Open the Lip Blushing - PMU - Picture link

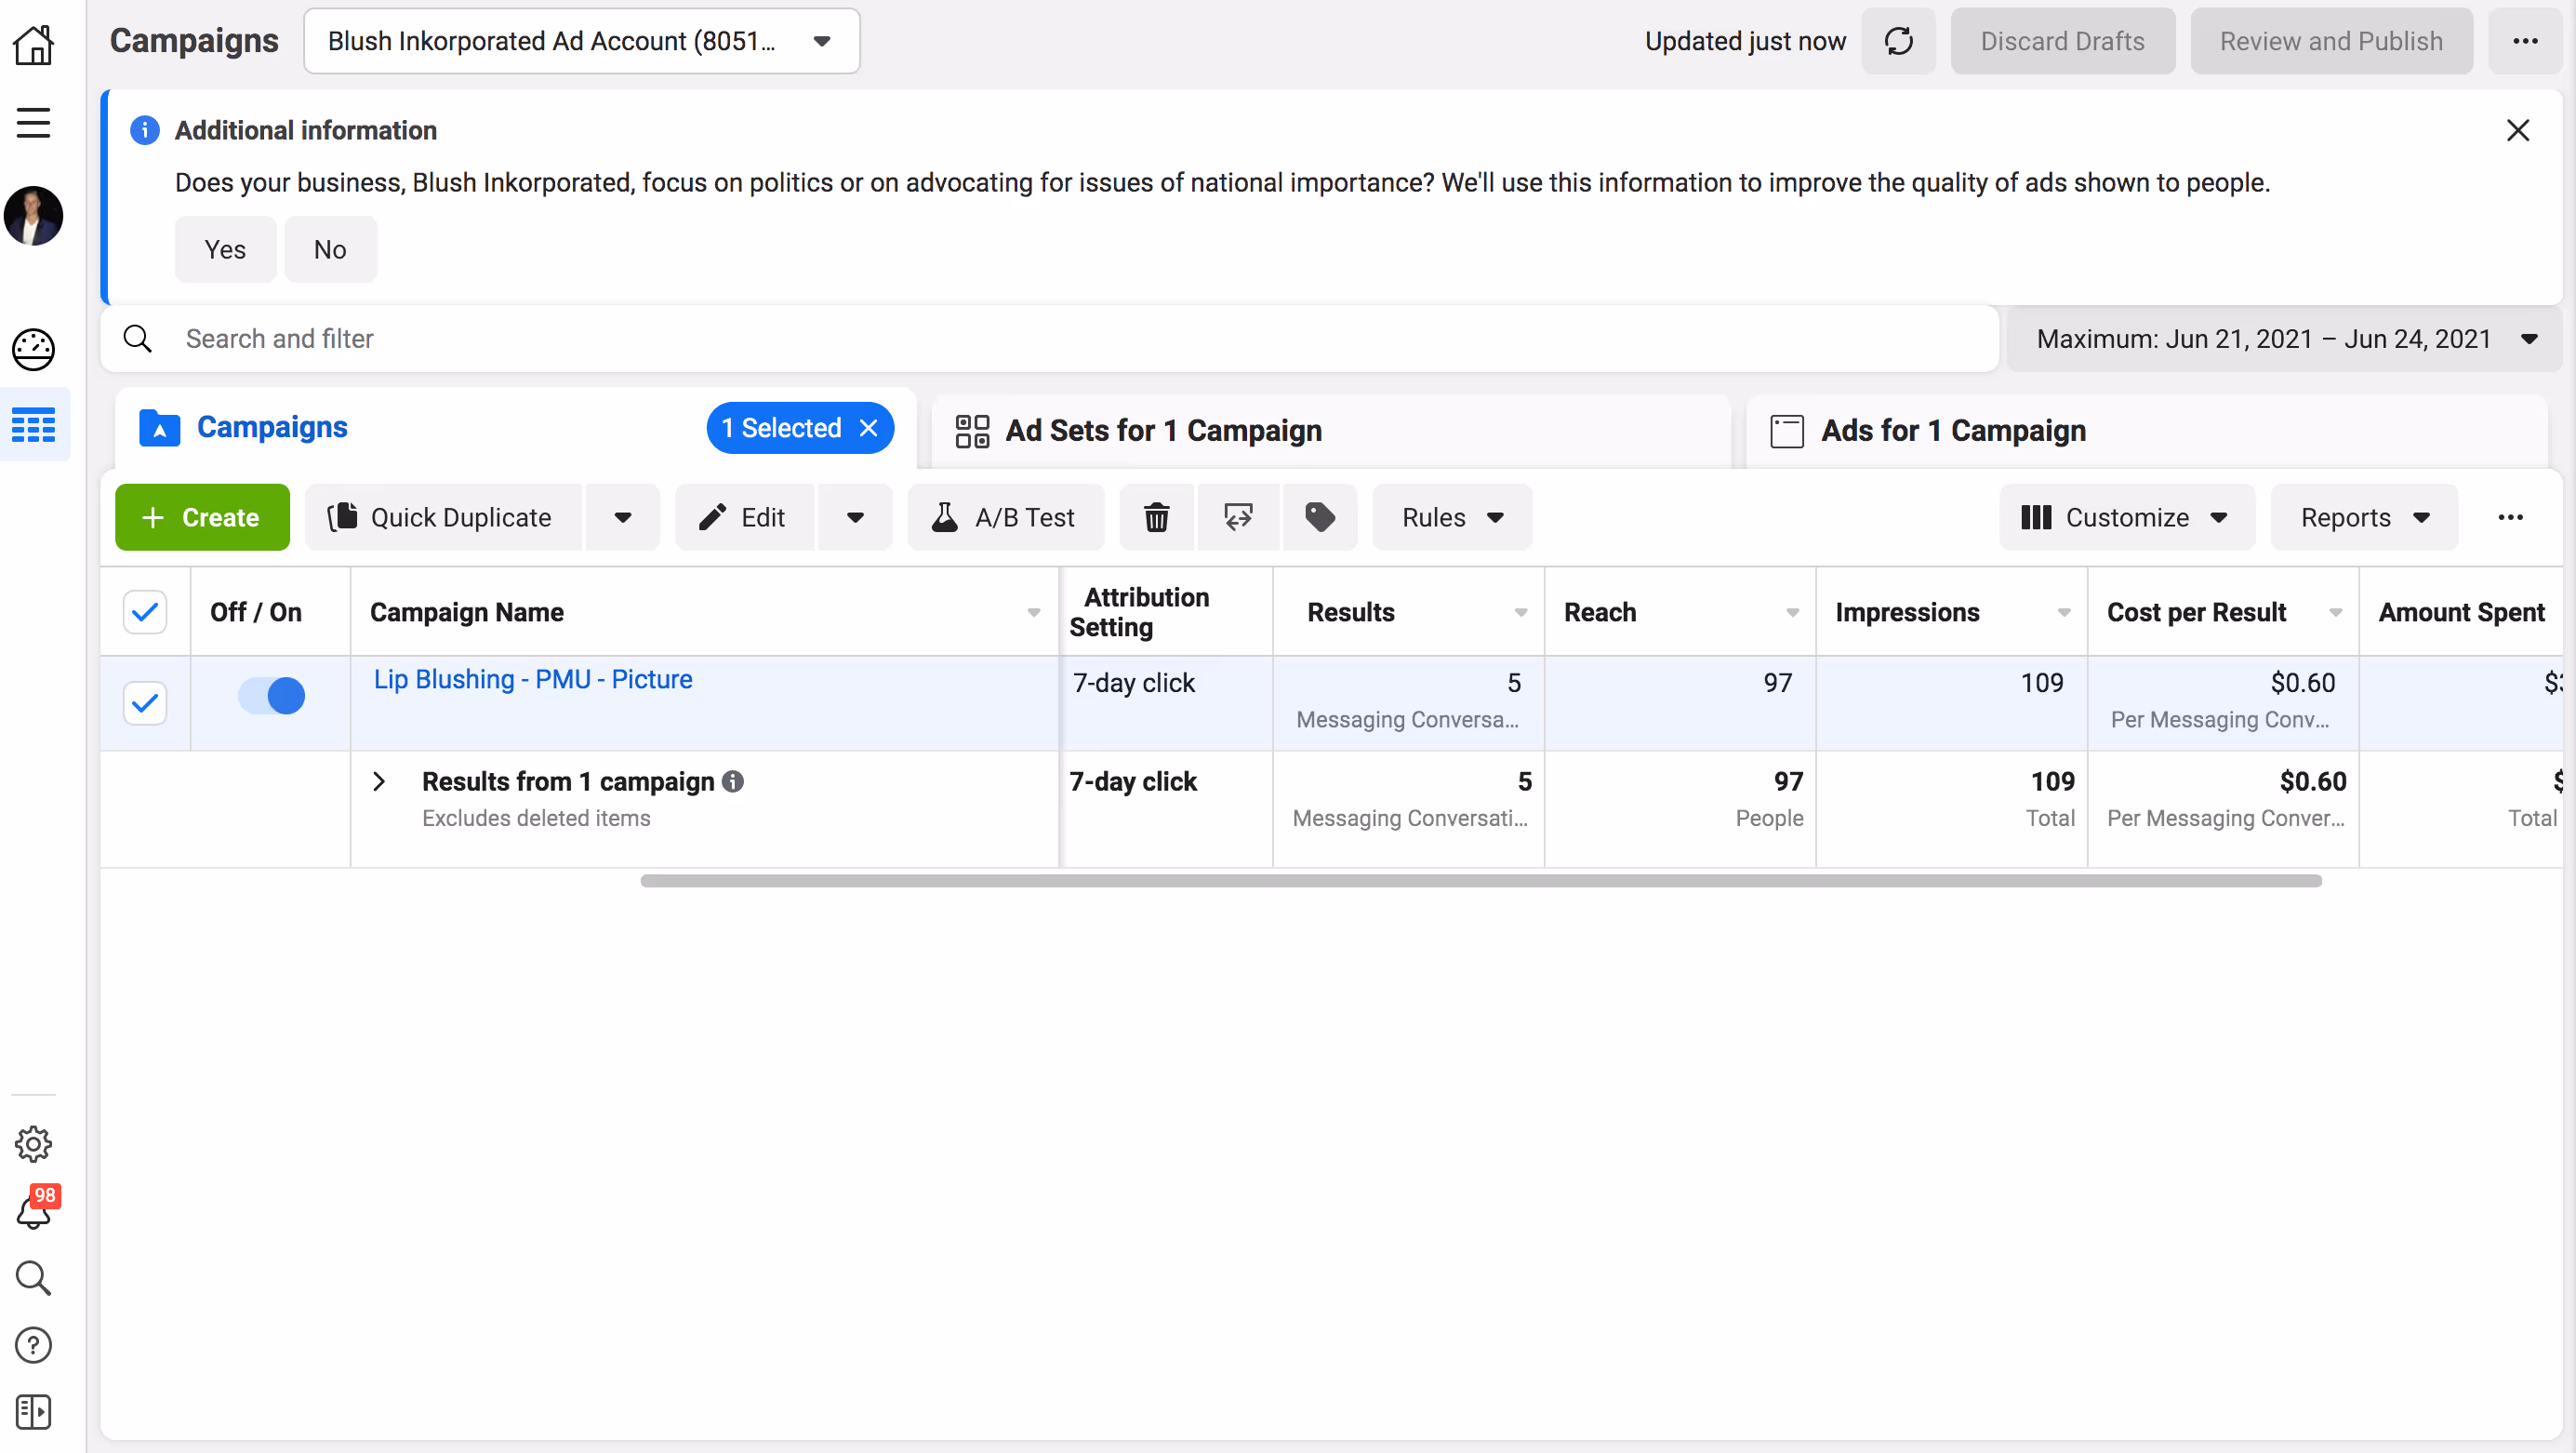(532, 679)
